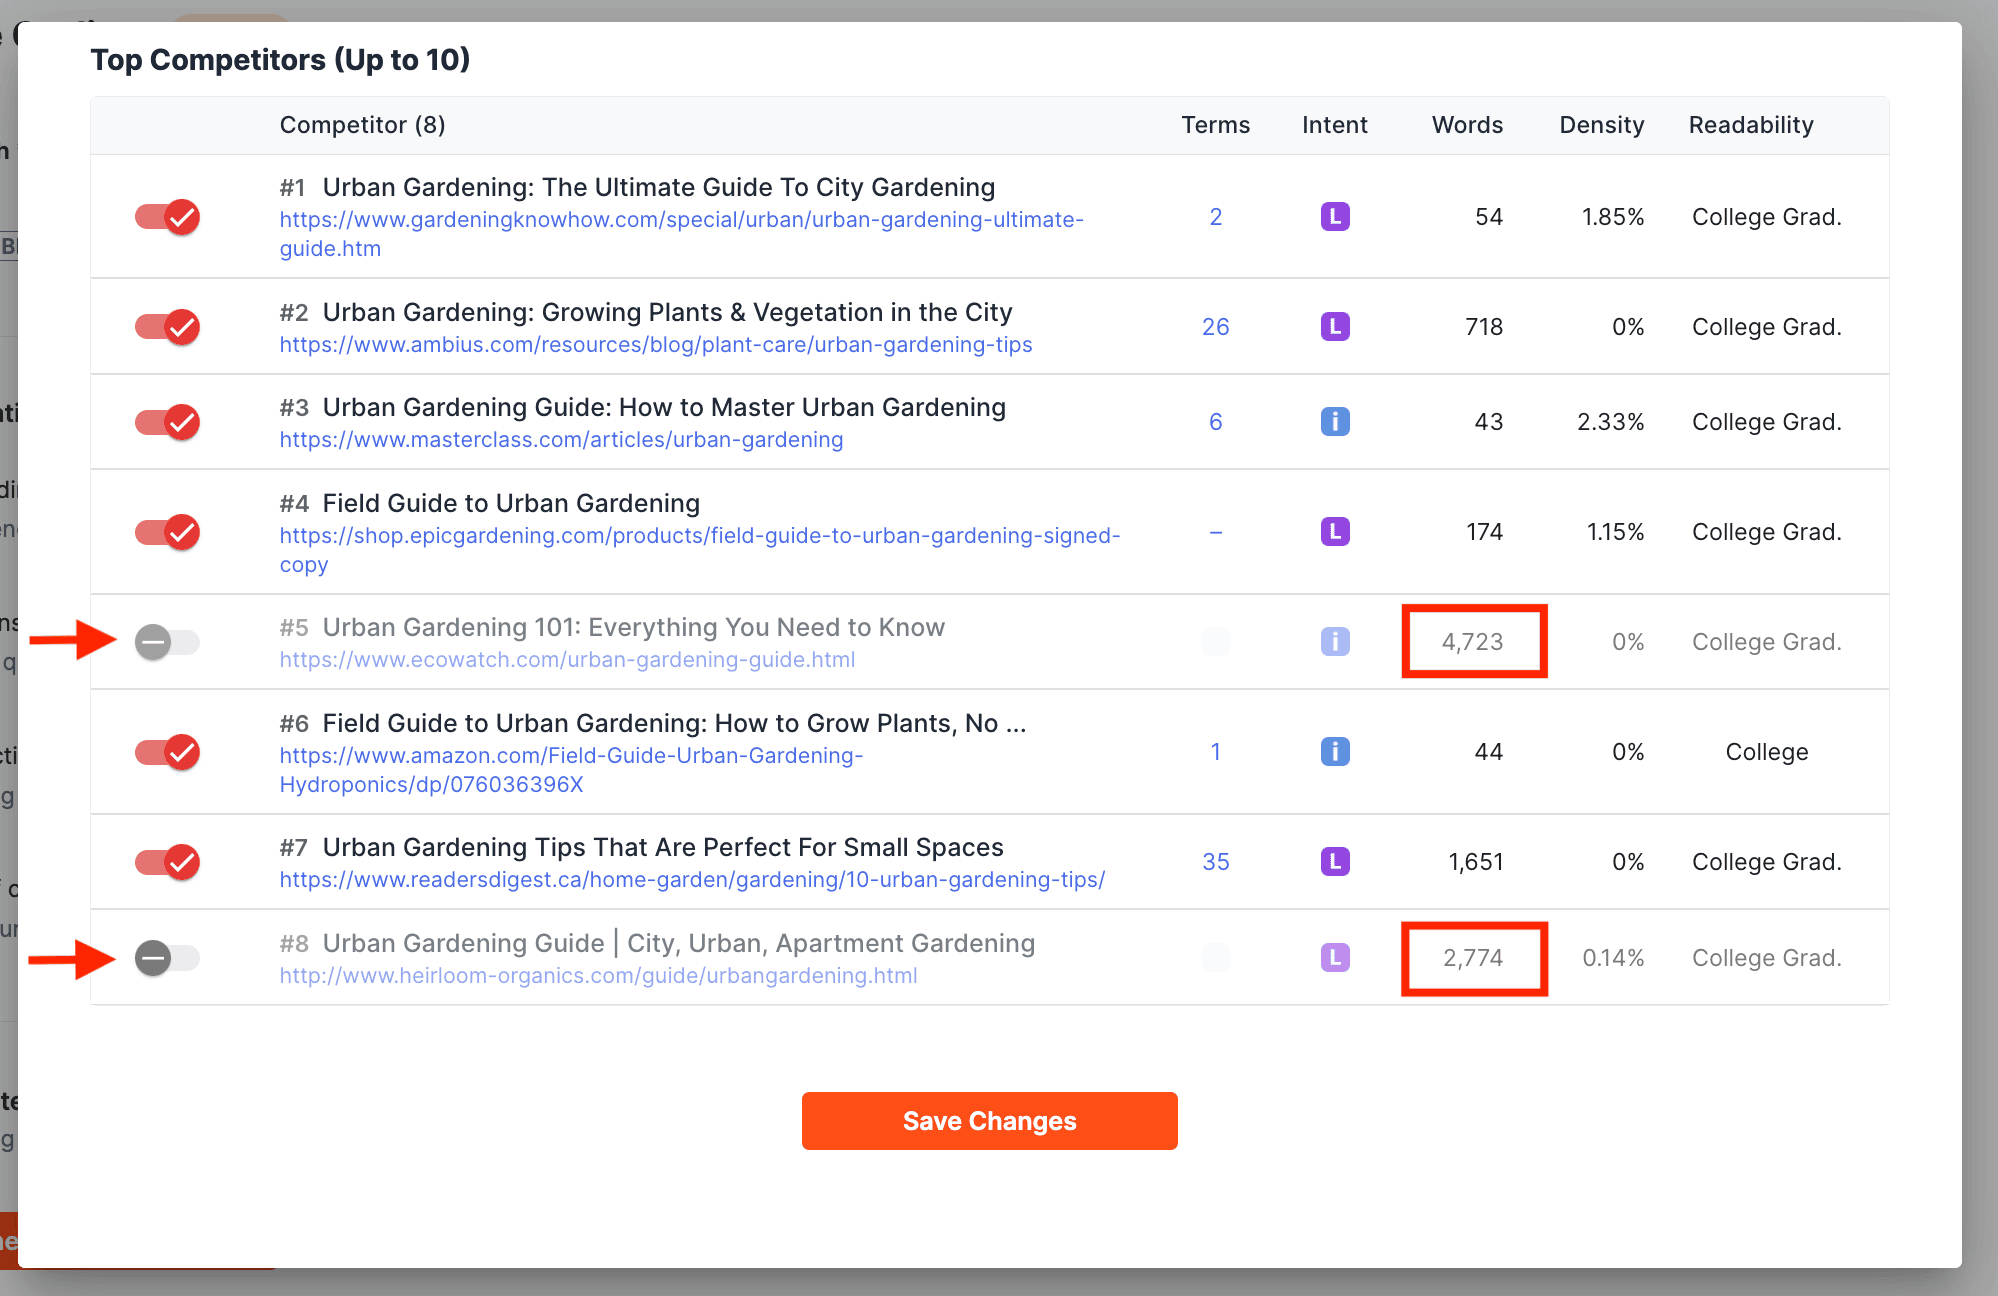Open masterclass.com urban-gardening article link
1998x1296 pixels.
pyautogui.click(x=561, y=440)
